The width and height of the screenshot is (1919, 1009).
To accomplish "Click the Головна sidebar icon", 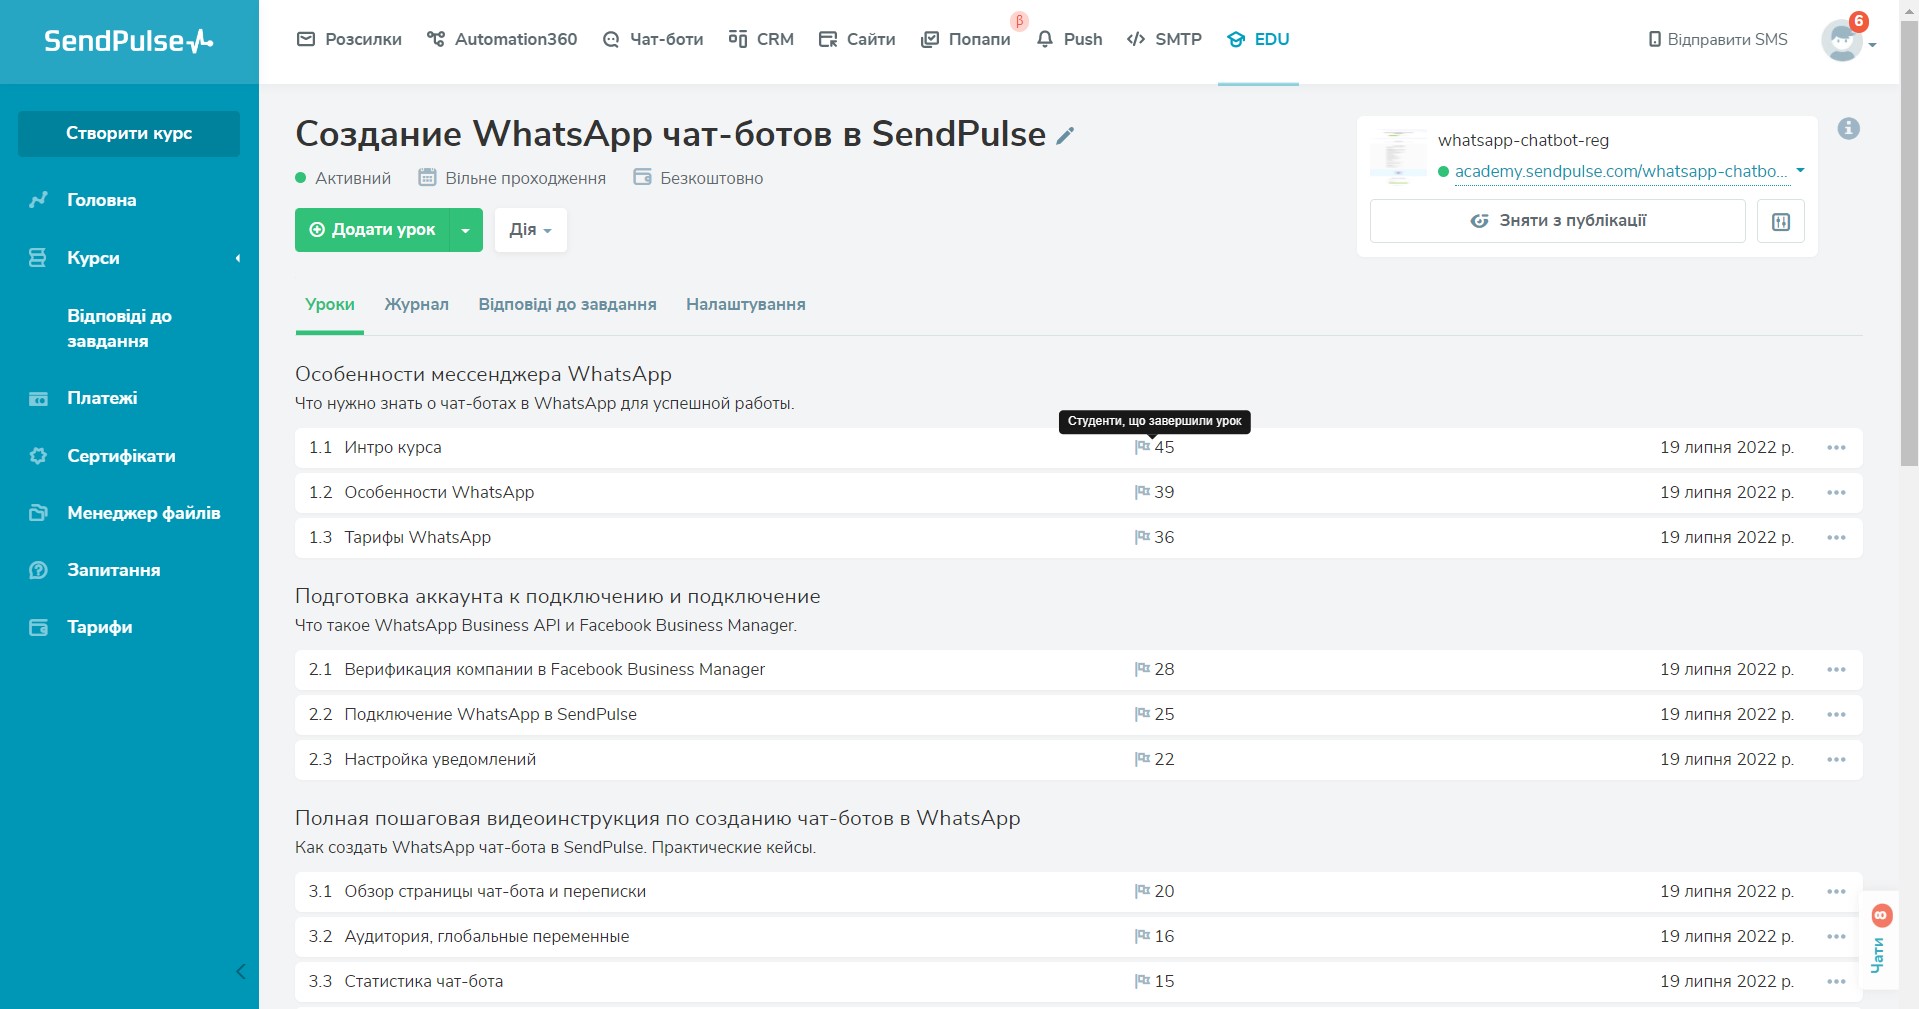I will tap(38, 200).
